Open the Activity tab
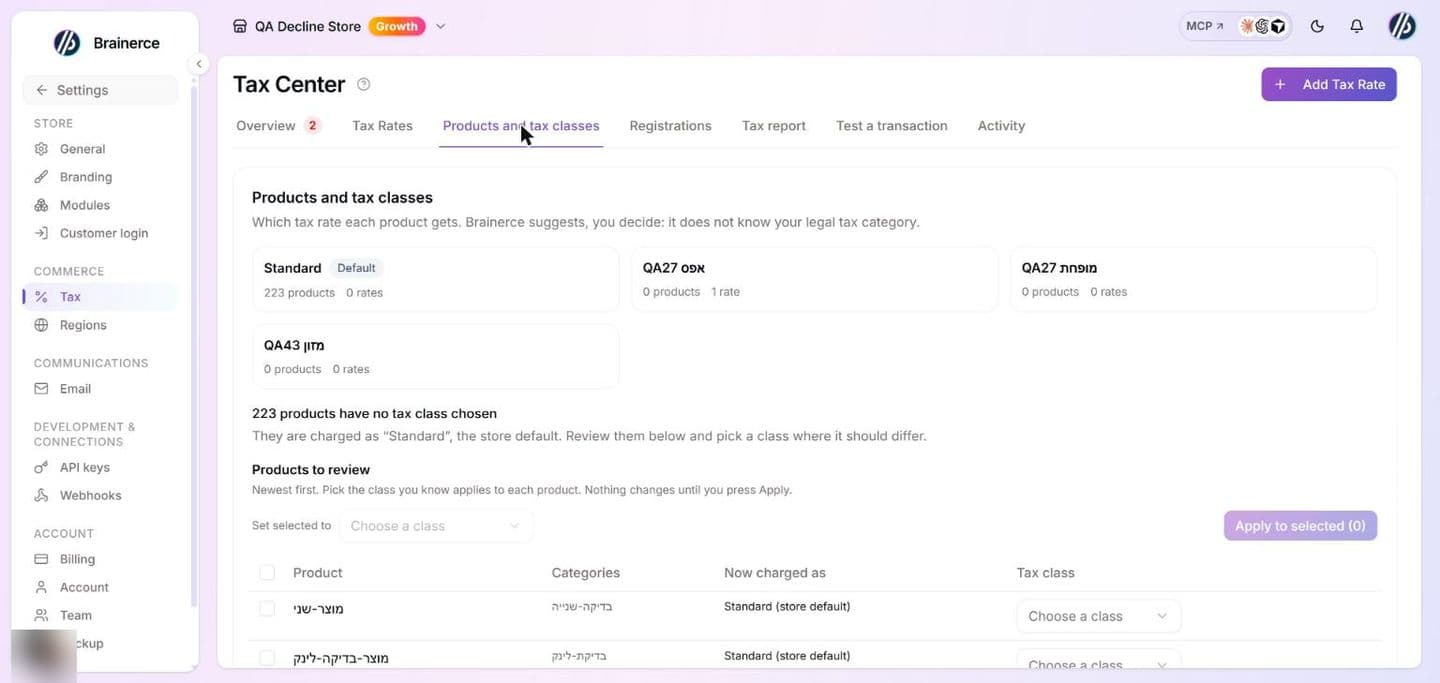This screenshot has height=683, width=1440. [x=1001, y=126]
